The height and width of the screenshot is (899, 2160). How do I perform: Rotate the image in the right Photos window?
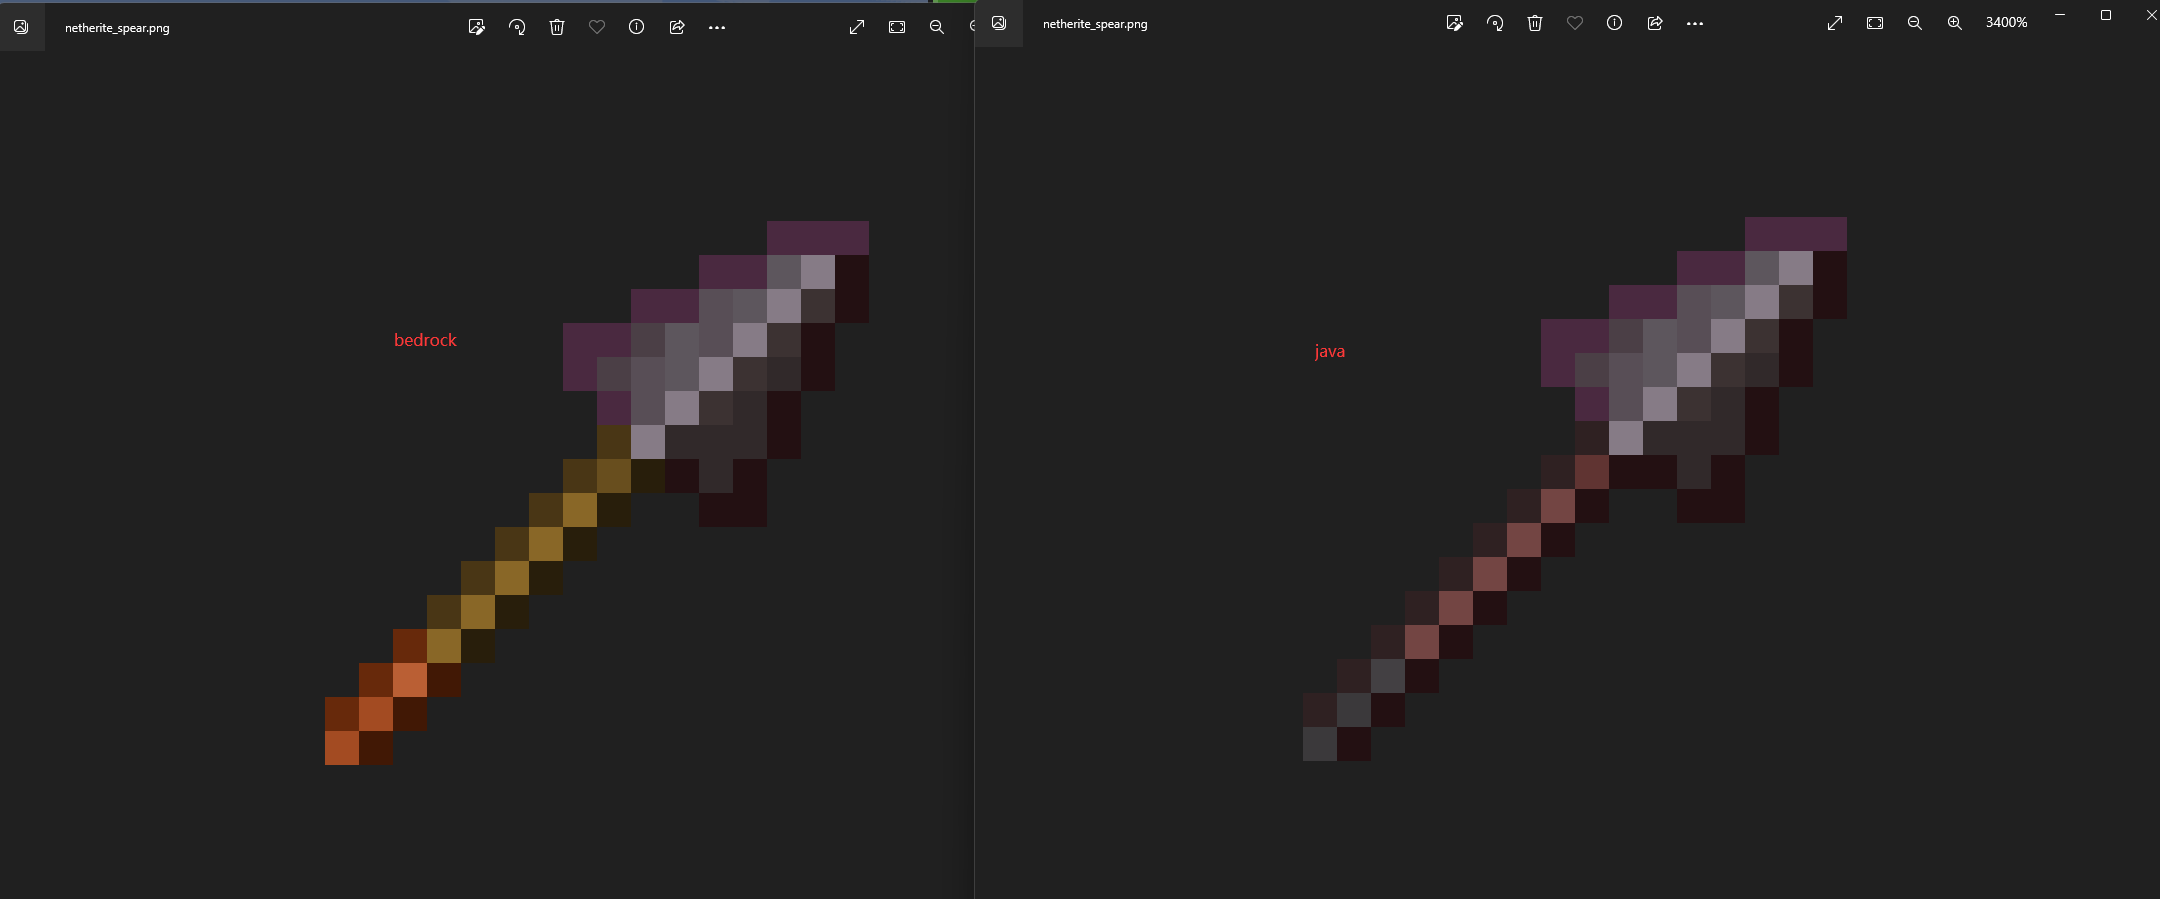pos(1495,23)
